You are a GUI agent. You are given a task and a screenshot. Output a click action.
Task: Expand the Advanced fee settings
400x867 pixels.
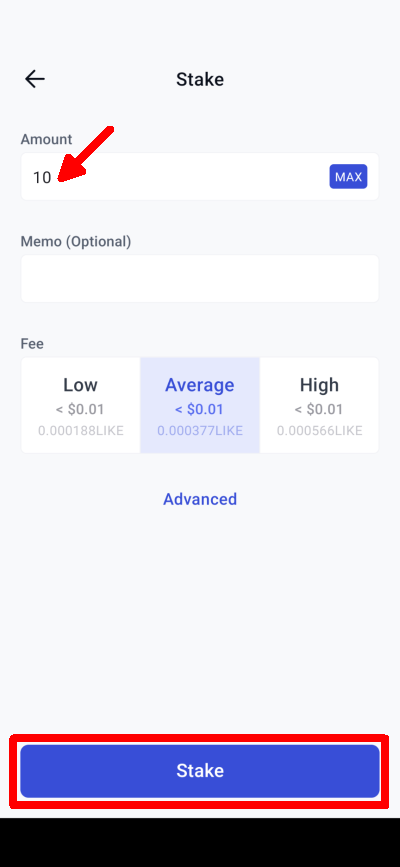click(200, 499)
